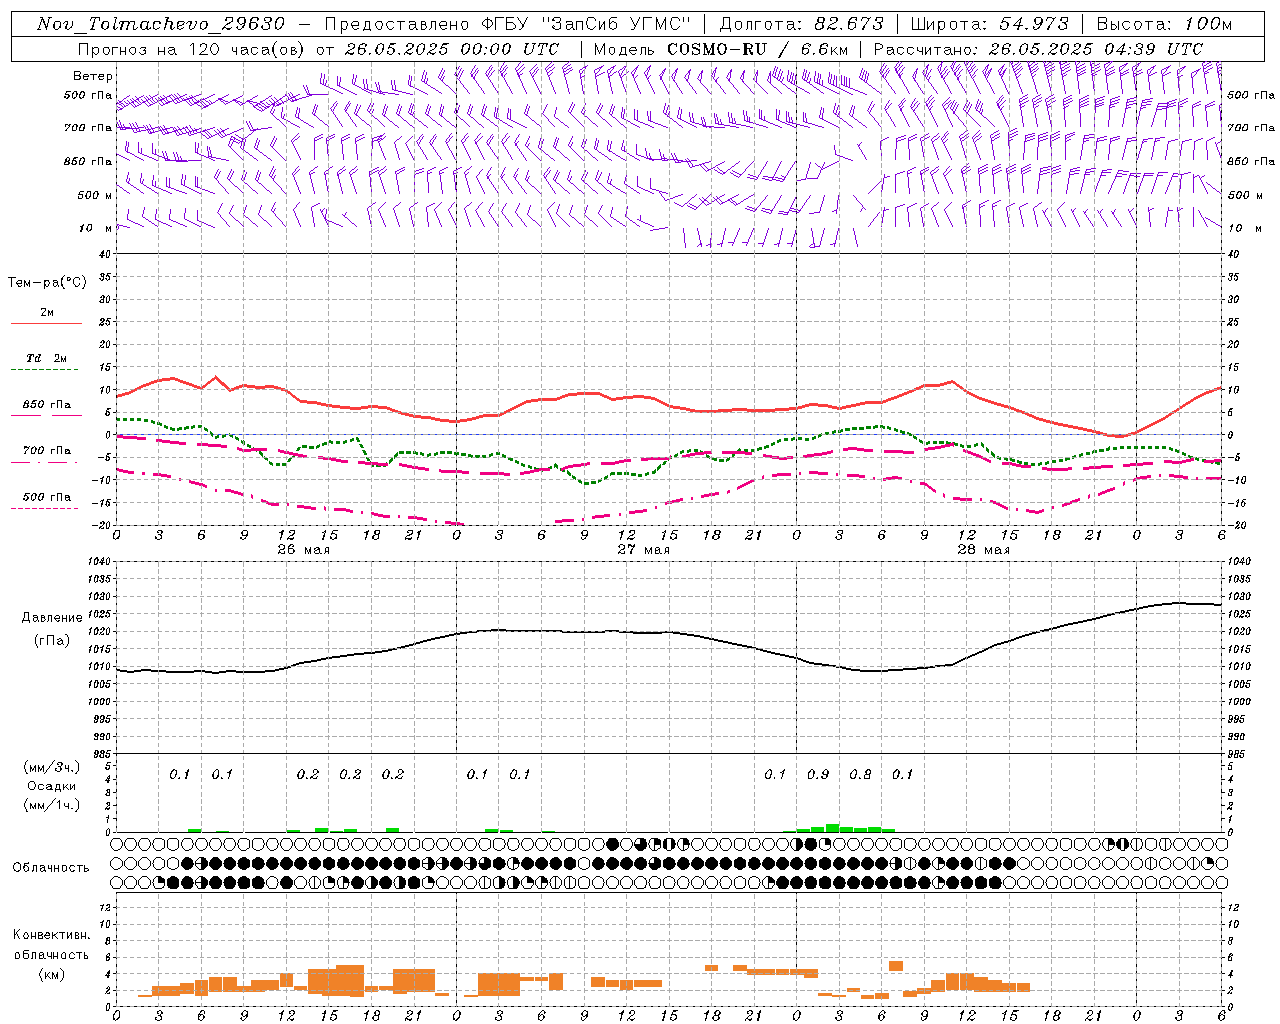Click the '27 мая' date label
The height and width of the screenshot is (1024, 1280).
pyautogui.click(x=644, y=550)
